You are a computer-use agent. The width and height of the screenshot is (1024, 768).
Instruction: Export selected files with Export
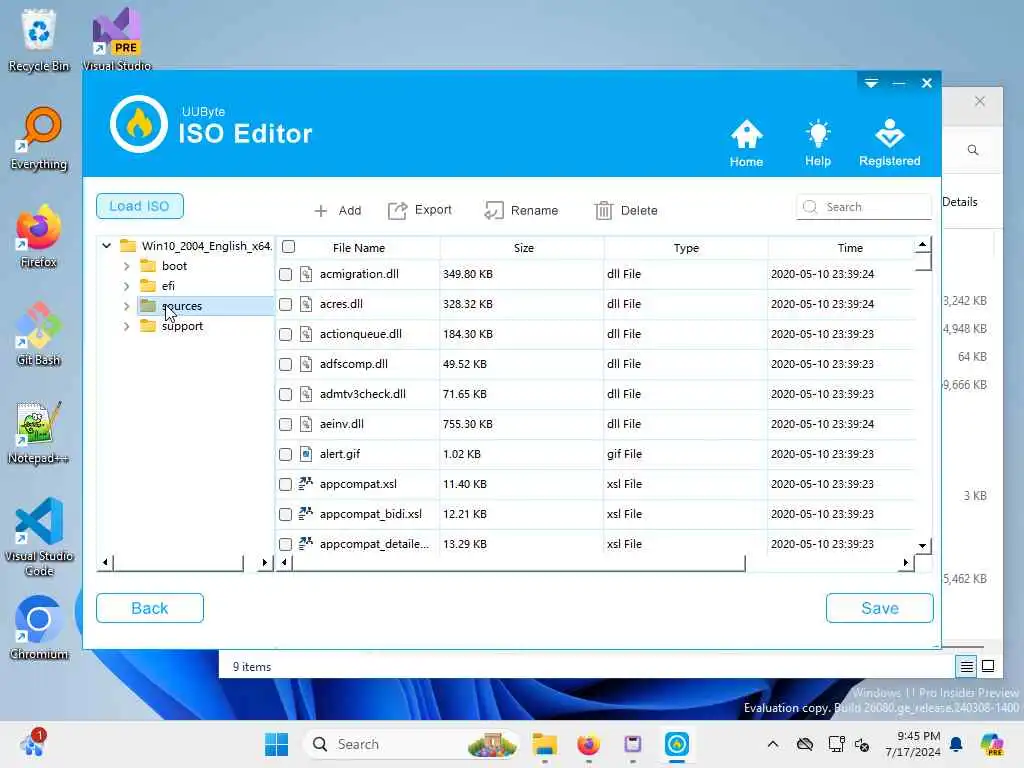[x=419, y=210]
